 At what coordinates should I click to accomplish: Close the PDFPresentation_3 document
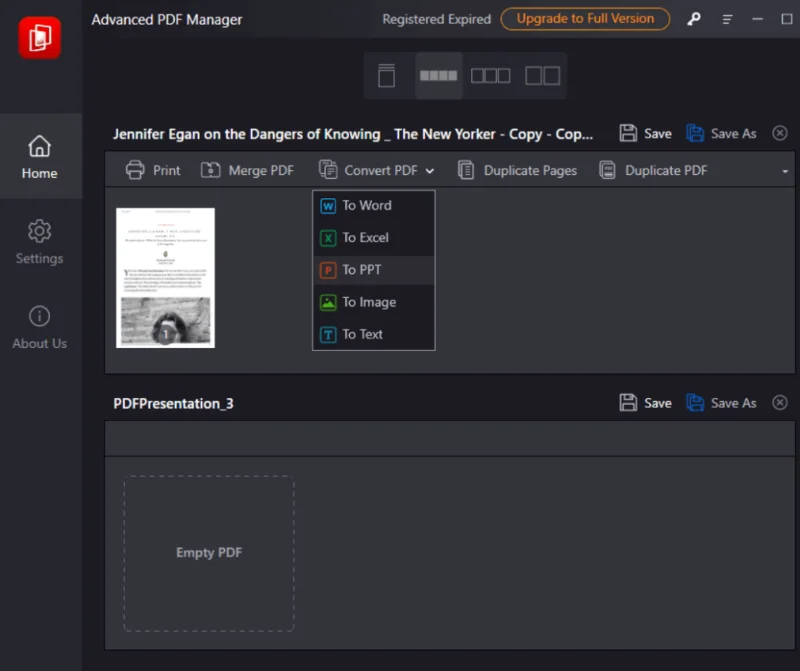780,403
